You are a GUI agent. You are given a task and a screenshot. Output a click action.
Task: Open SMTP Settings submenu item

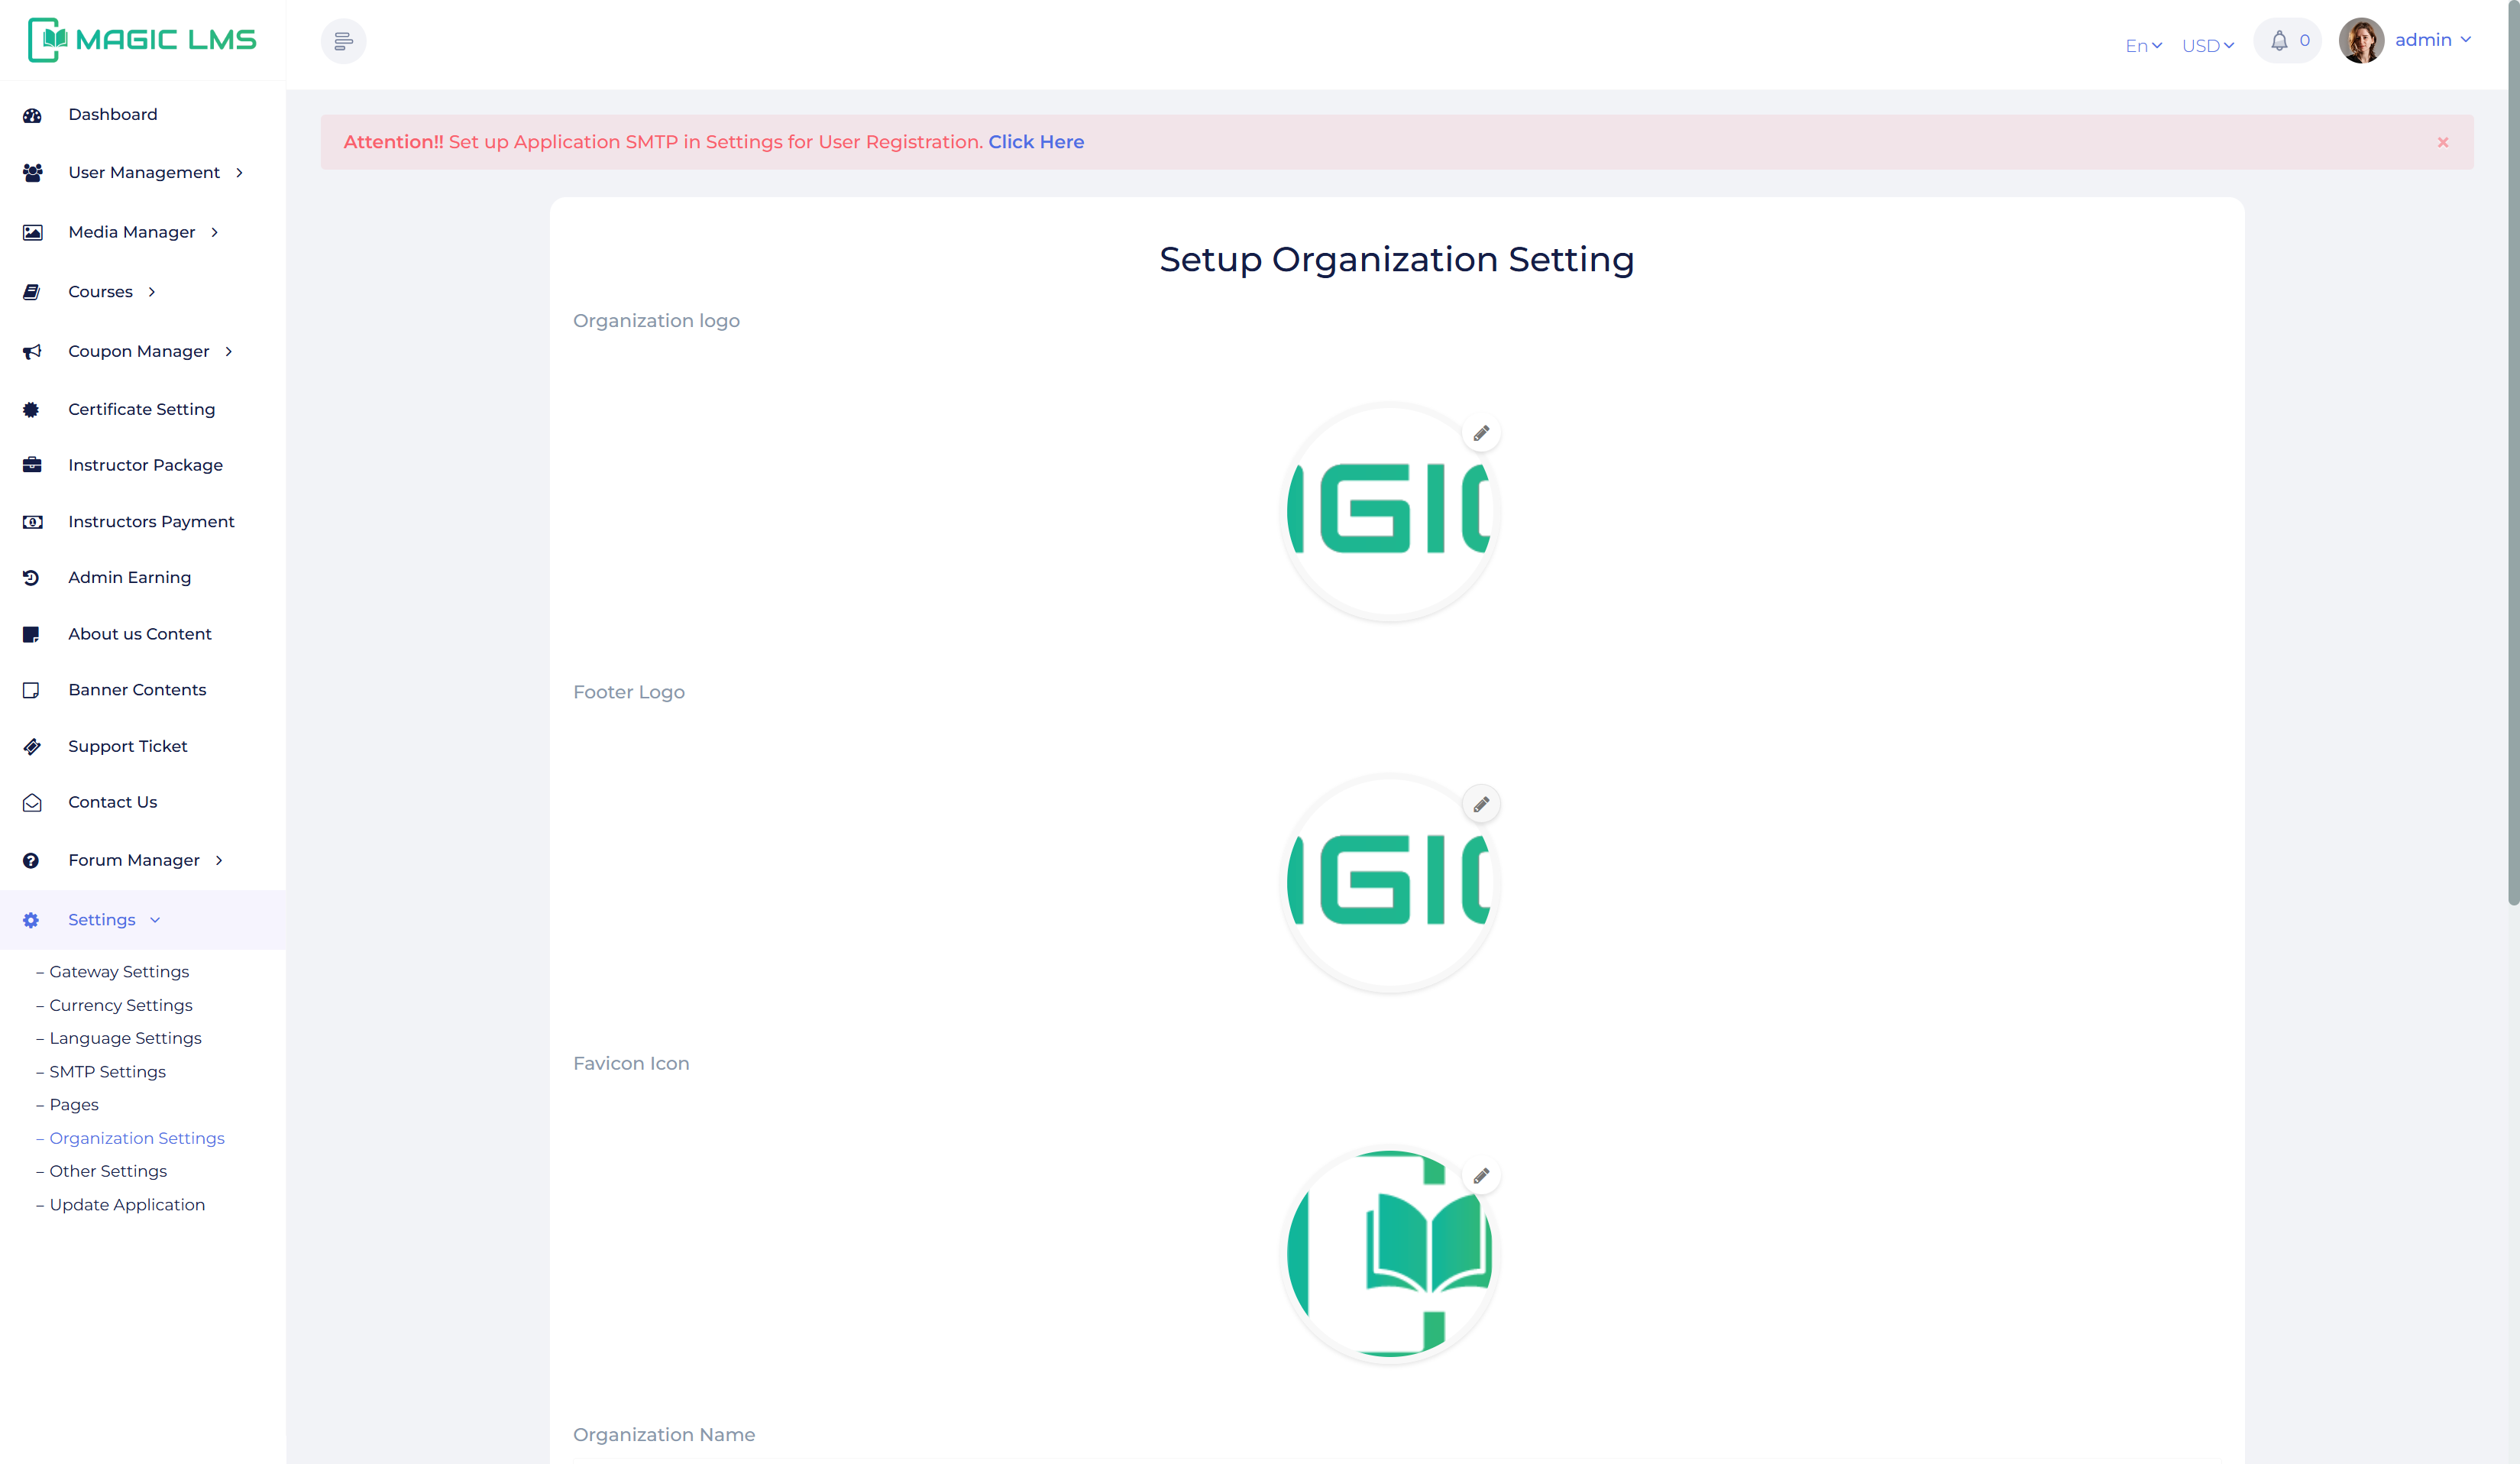(108, 1071)
